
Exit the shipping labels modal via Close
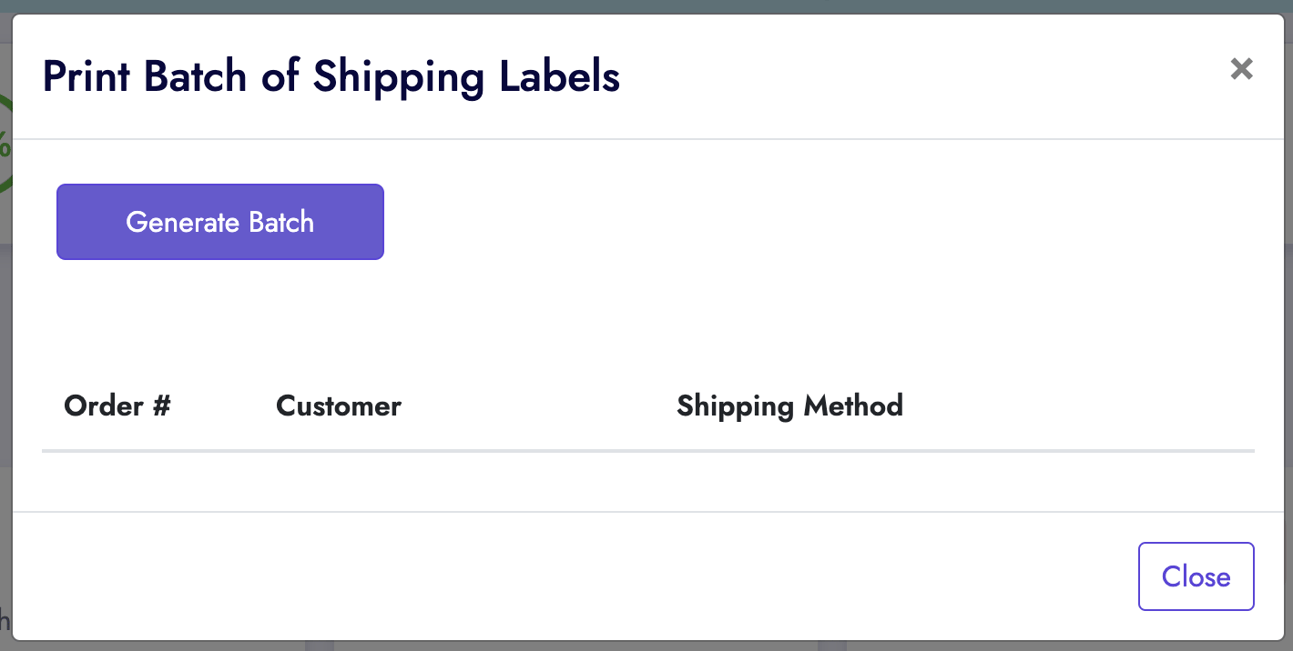pyautogui.click(x=1195, y=576)
